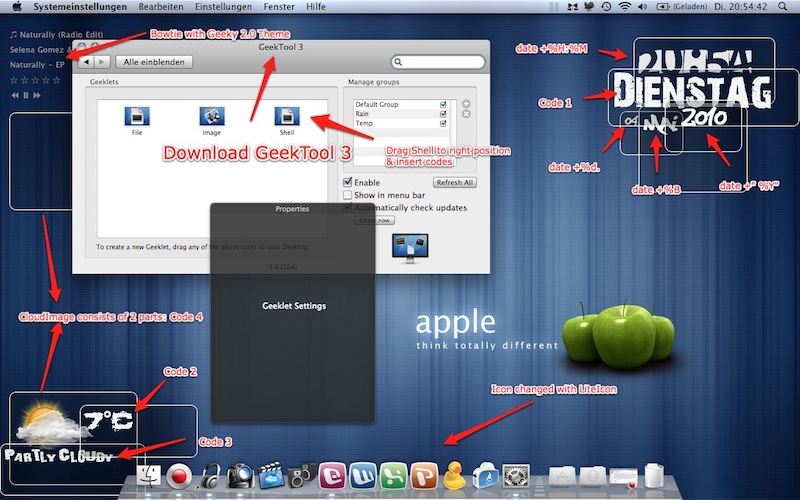Image resolution: width=800 pixels, height=500 pixels.
Task: Select the File geeklet icon
Action: (x=137, y=117)
